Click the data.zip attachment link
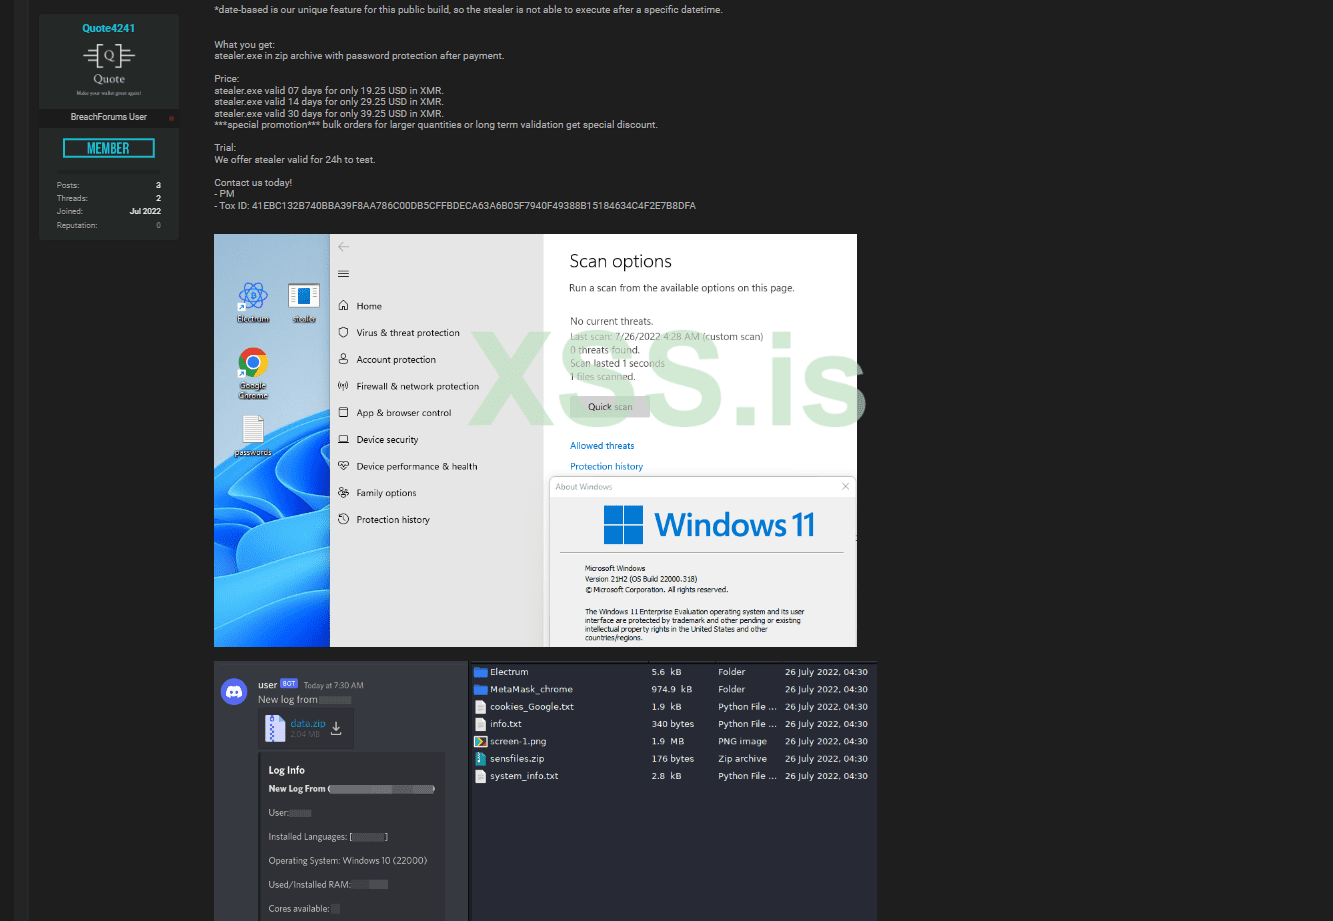1333x921 pixels. [x=308, y=723]
